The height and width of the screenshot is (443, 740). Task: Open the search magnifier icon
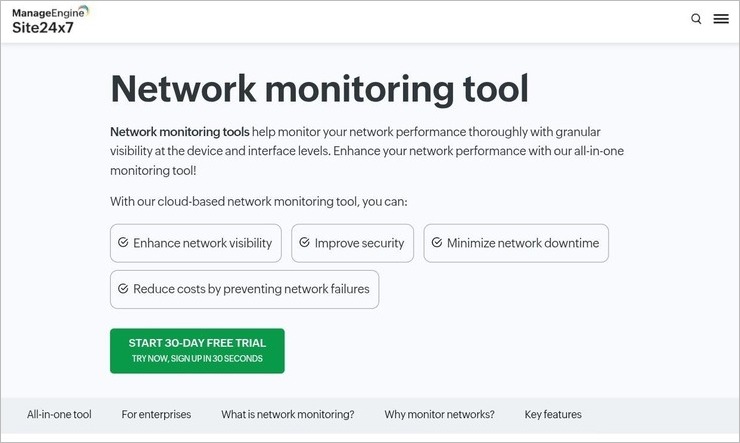pyautogui.click(x=696, y=19)
